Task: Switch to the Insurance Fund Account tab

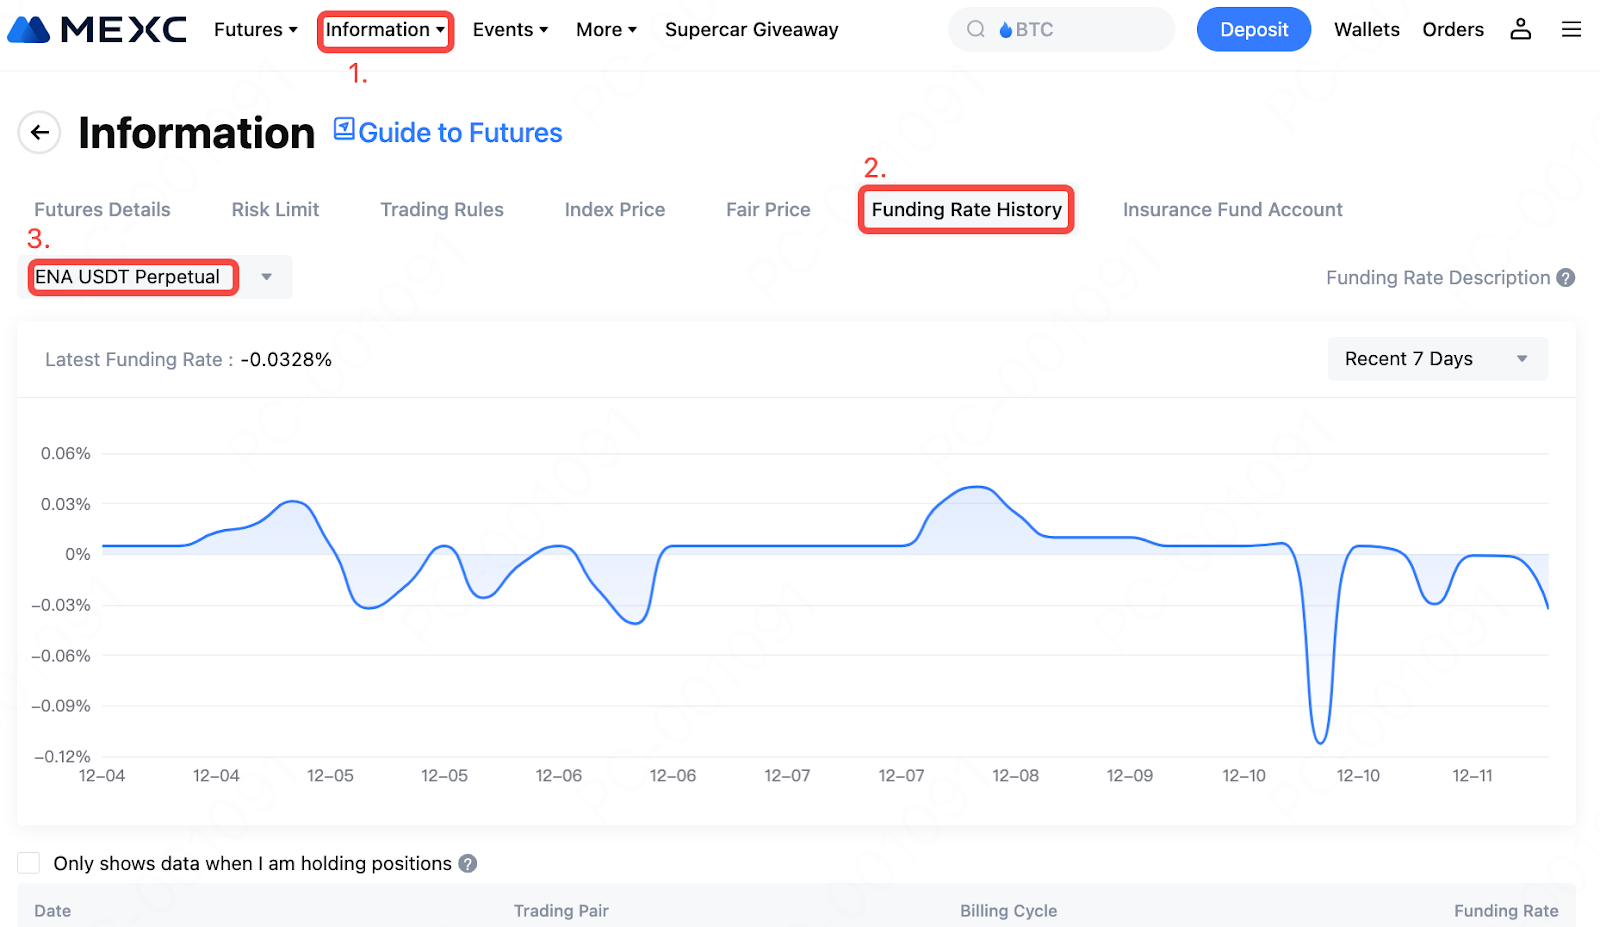Action: [x=1232, y=210]
